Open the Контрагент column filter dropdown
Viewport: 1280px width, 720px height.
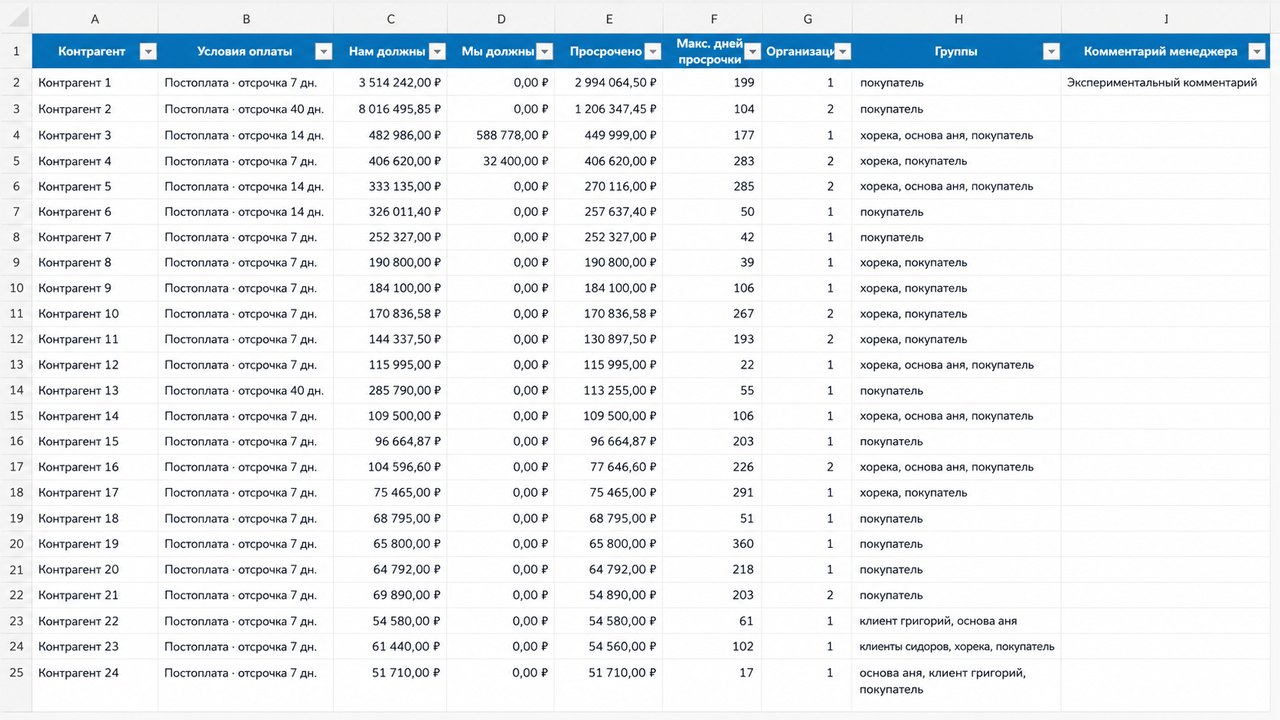click(148, 52)
